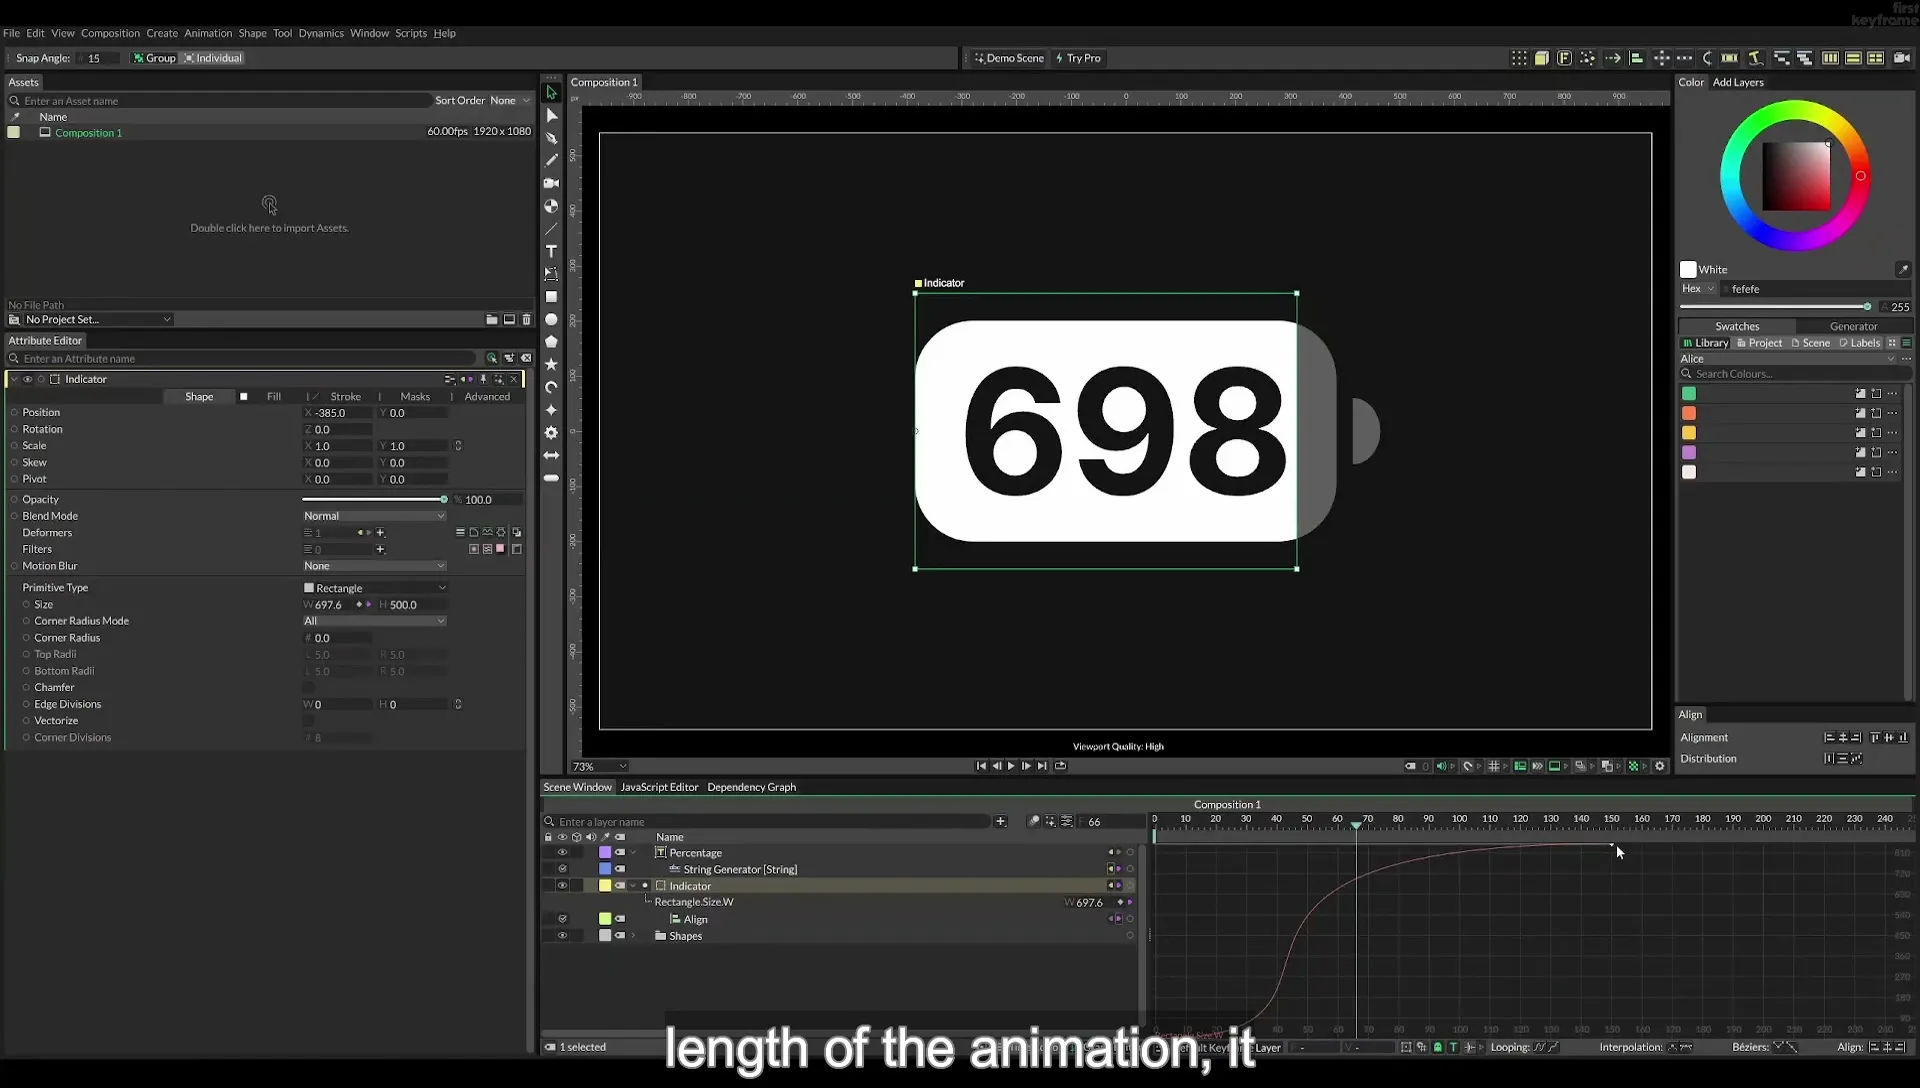The width and height of the screenshot is (1920, 1088).
Task: Adjust the Opacity slider handle
Action: click(444, 499)
